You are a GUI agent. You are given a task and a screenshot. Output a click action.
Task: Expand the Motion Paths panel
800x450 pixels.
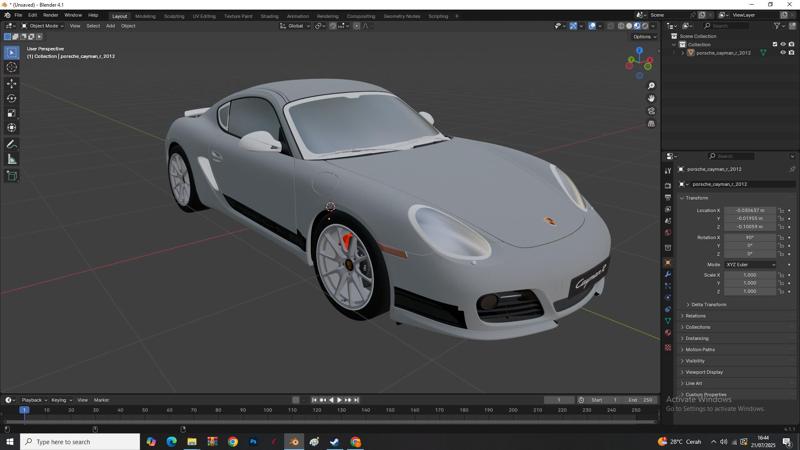tap(699, 349)
